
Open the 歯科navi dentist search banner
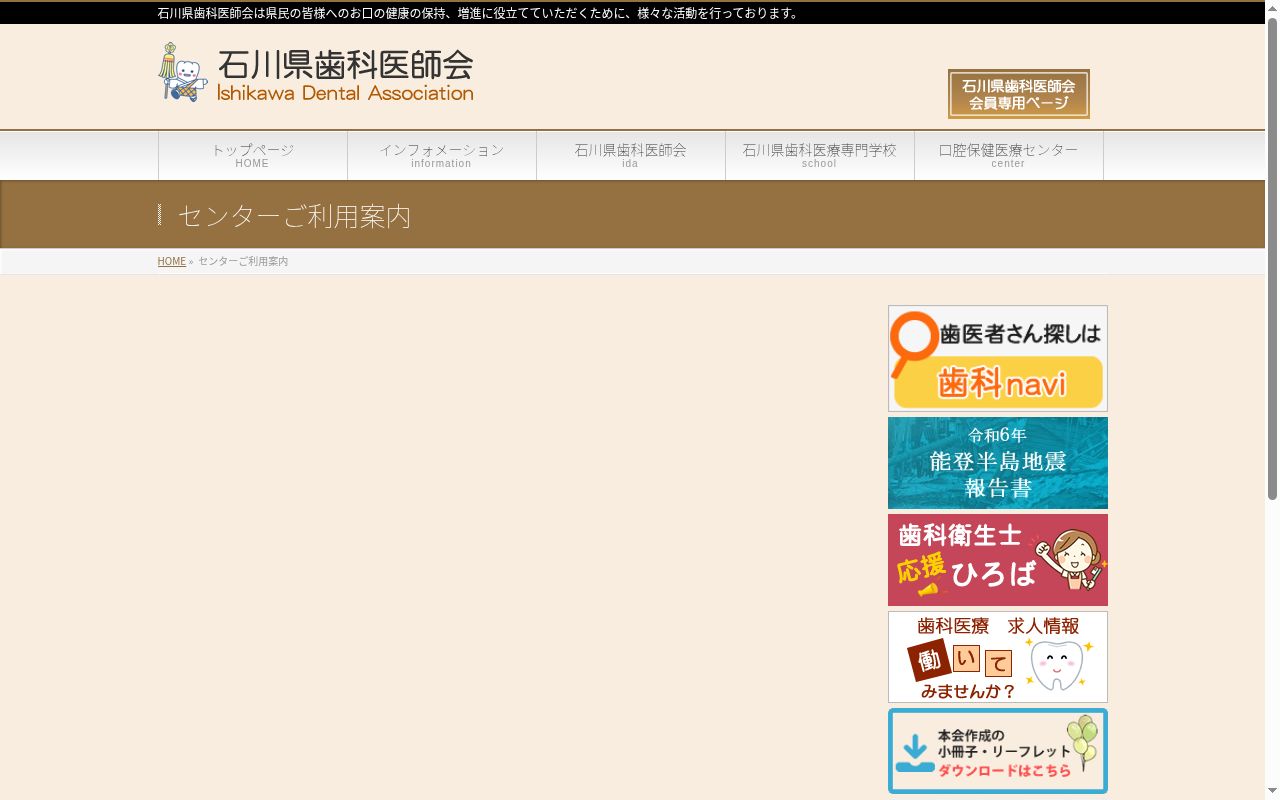click(997, 358)
